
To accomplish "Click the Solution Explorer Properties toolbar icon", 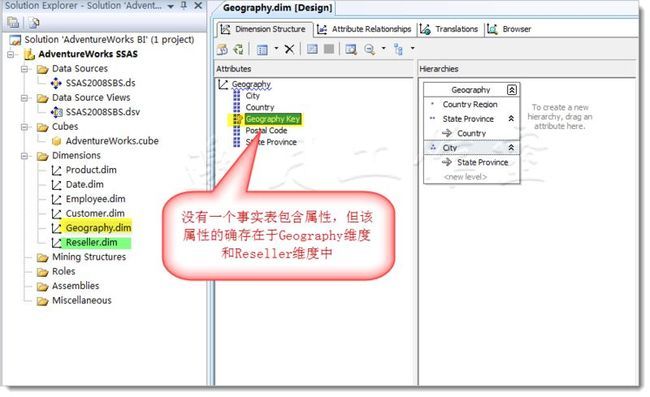I will click(x=13, y=22).
